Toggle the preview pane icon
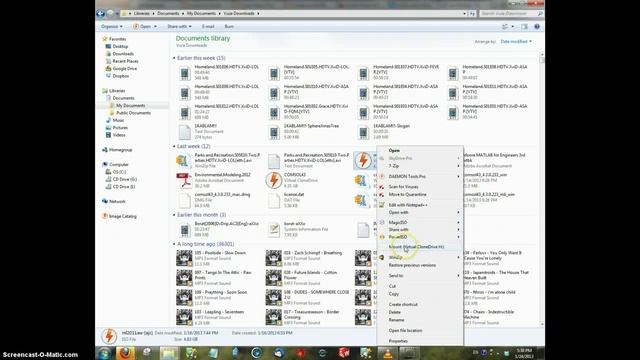This screenshot has width=640, height=360. pos(524,27)
